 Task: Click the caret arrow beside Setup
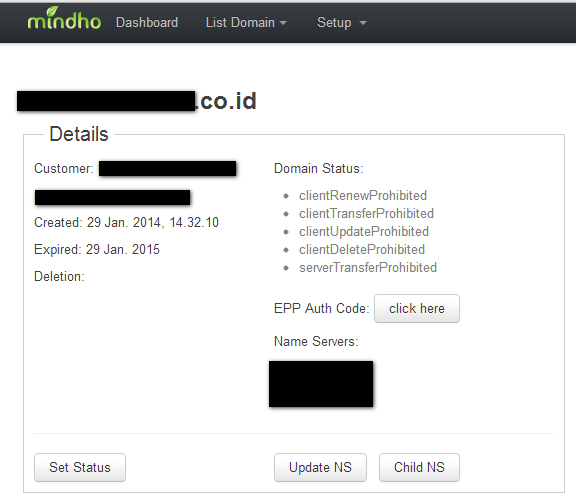click(x=363, y=23)
